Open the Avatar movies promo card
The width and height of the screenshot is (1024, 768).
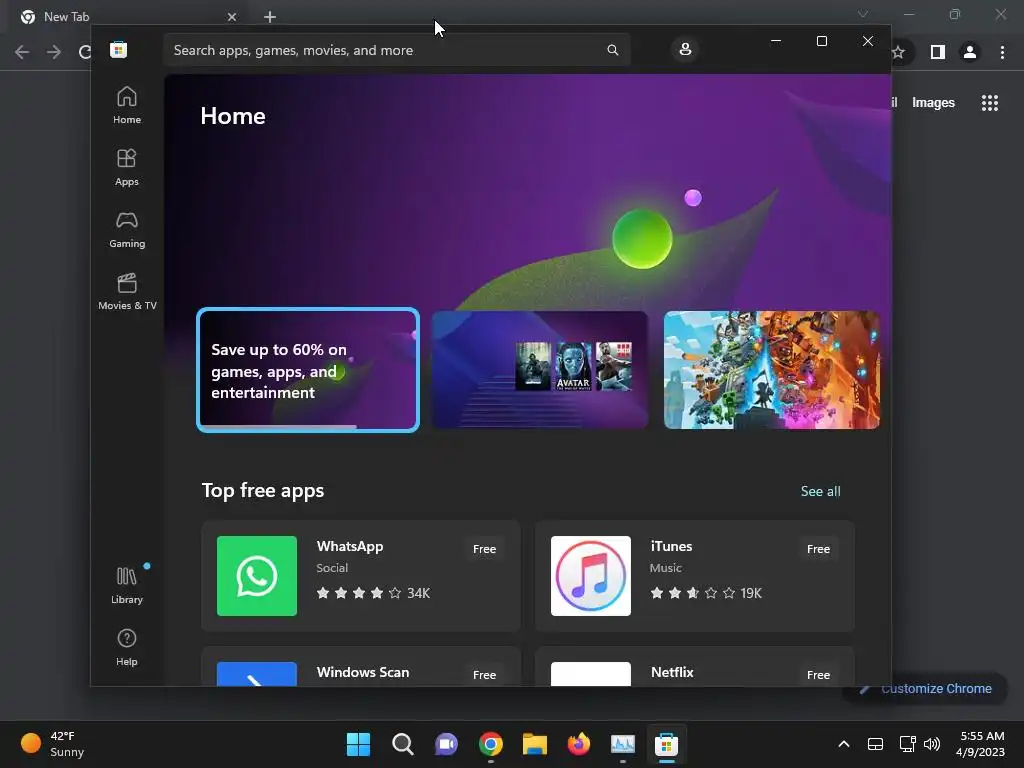[x=540, y=370]
